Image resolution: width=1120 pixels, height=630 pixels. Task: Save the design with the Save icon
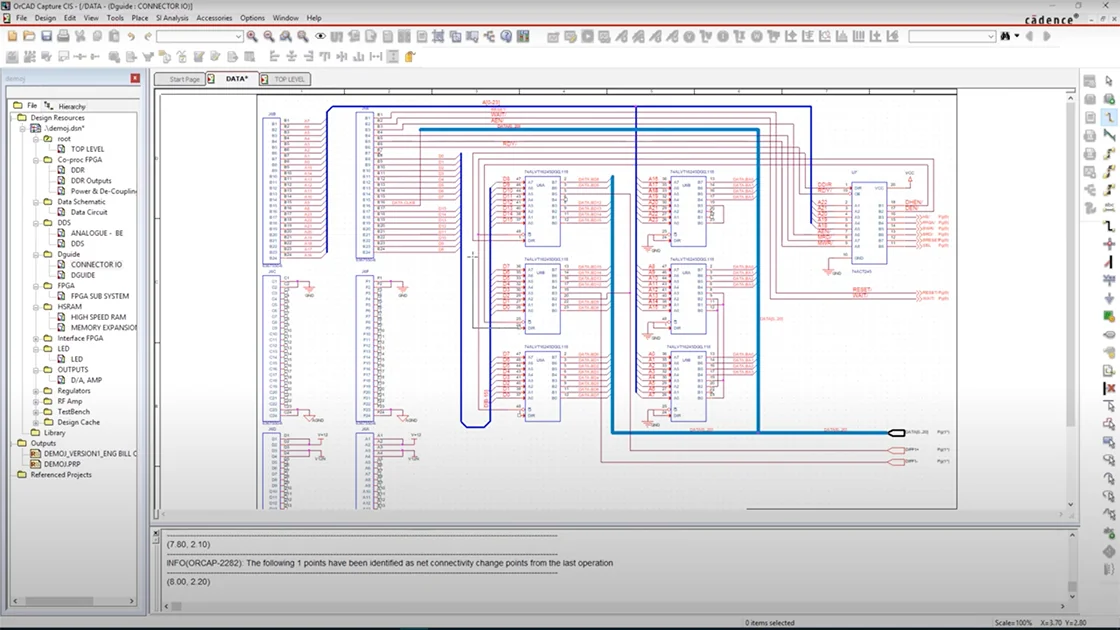click(x=46, y=38)
